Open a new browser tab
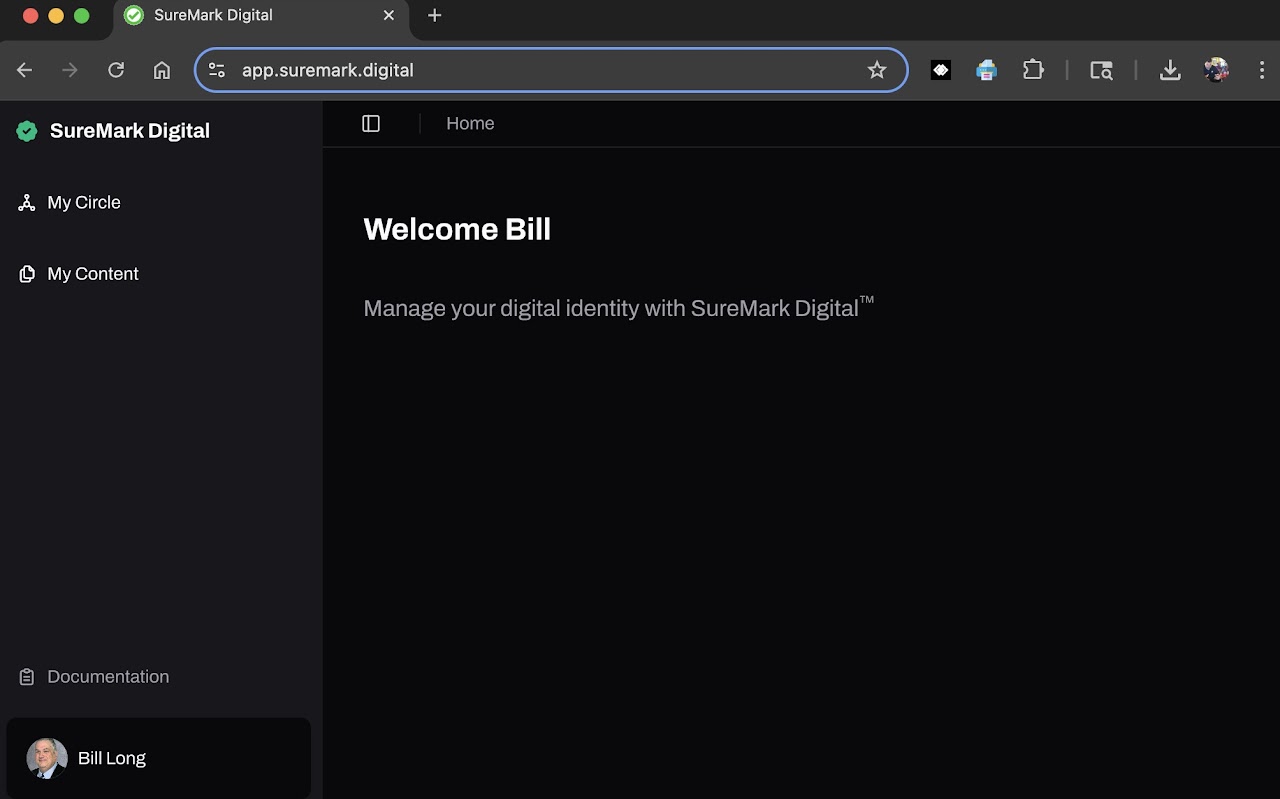Screen dimensions: 1280x799 click(x=434, y=15)
